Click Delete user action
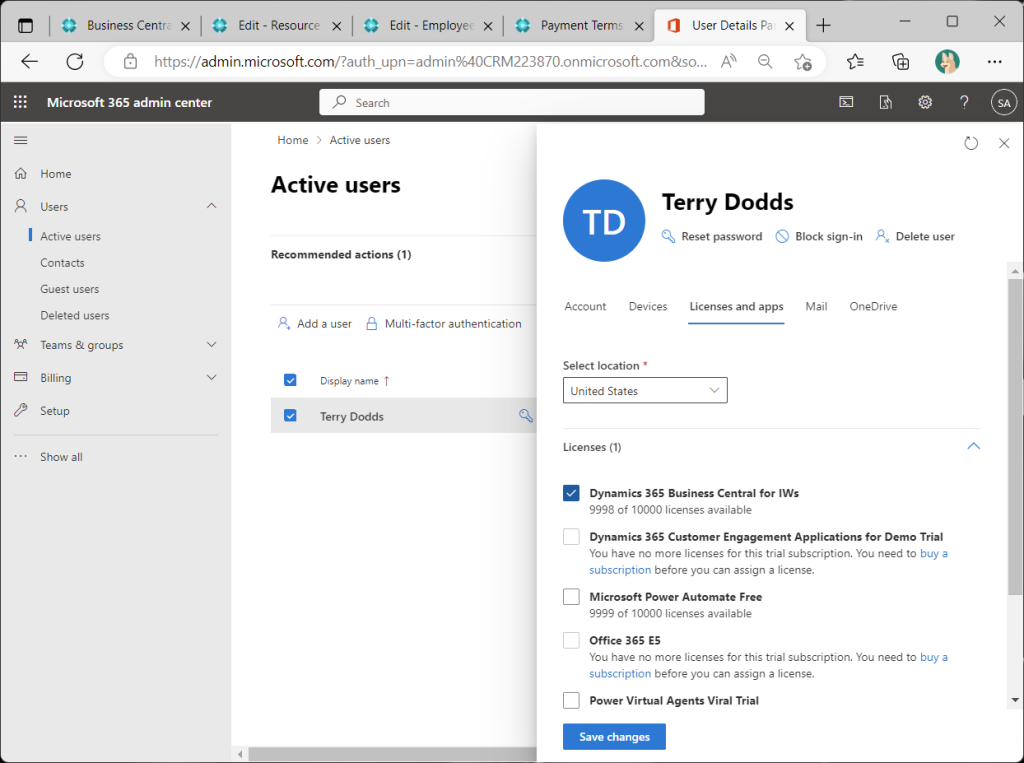1024x763 pixels. click(915, 236)
